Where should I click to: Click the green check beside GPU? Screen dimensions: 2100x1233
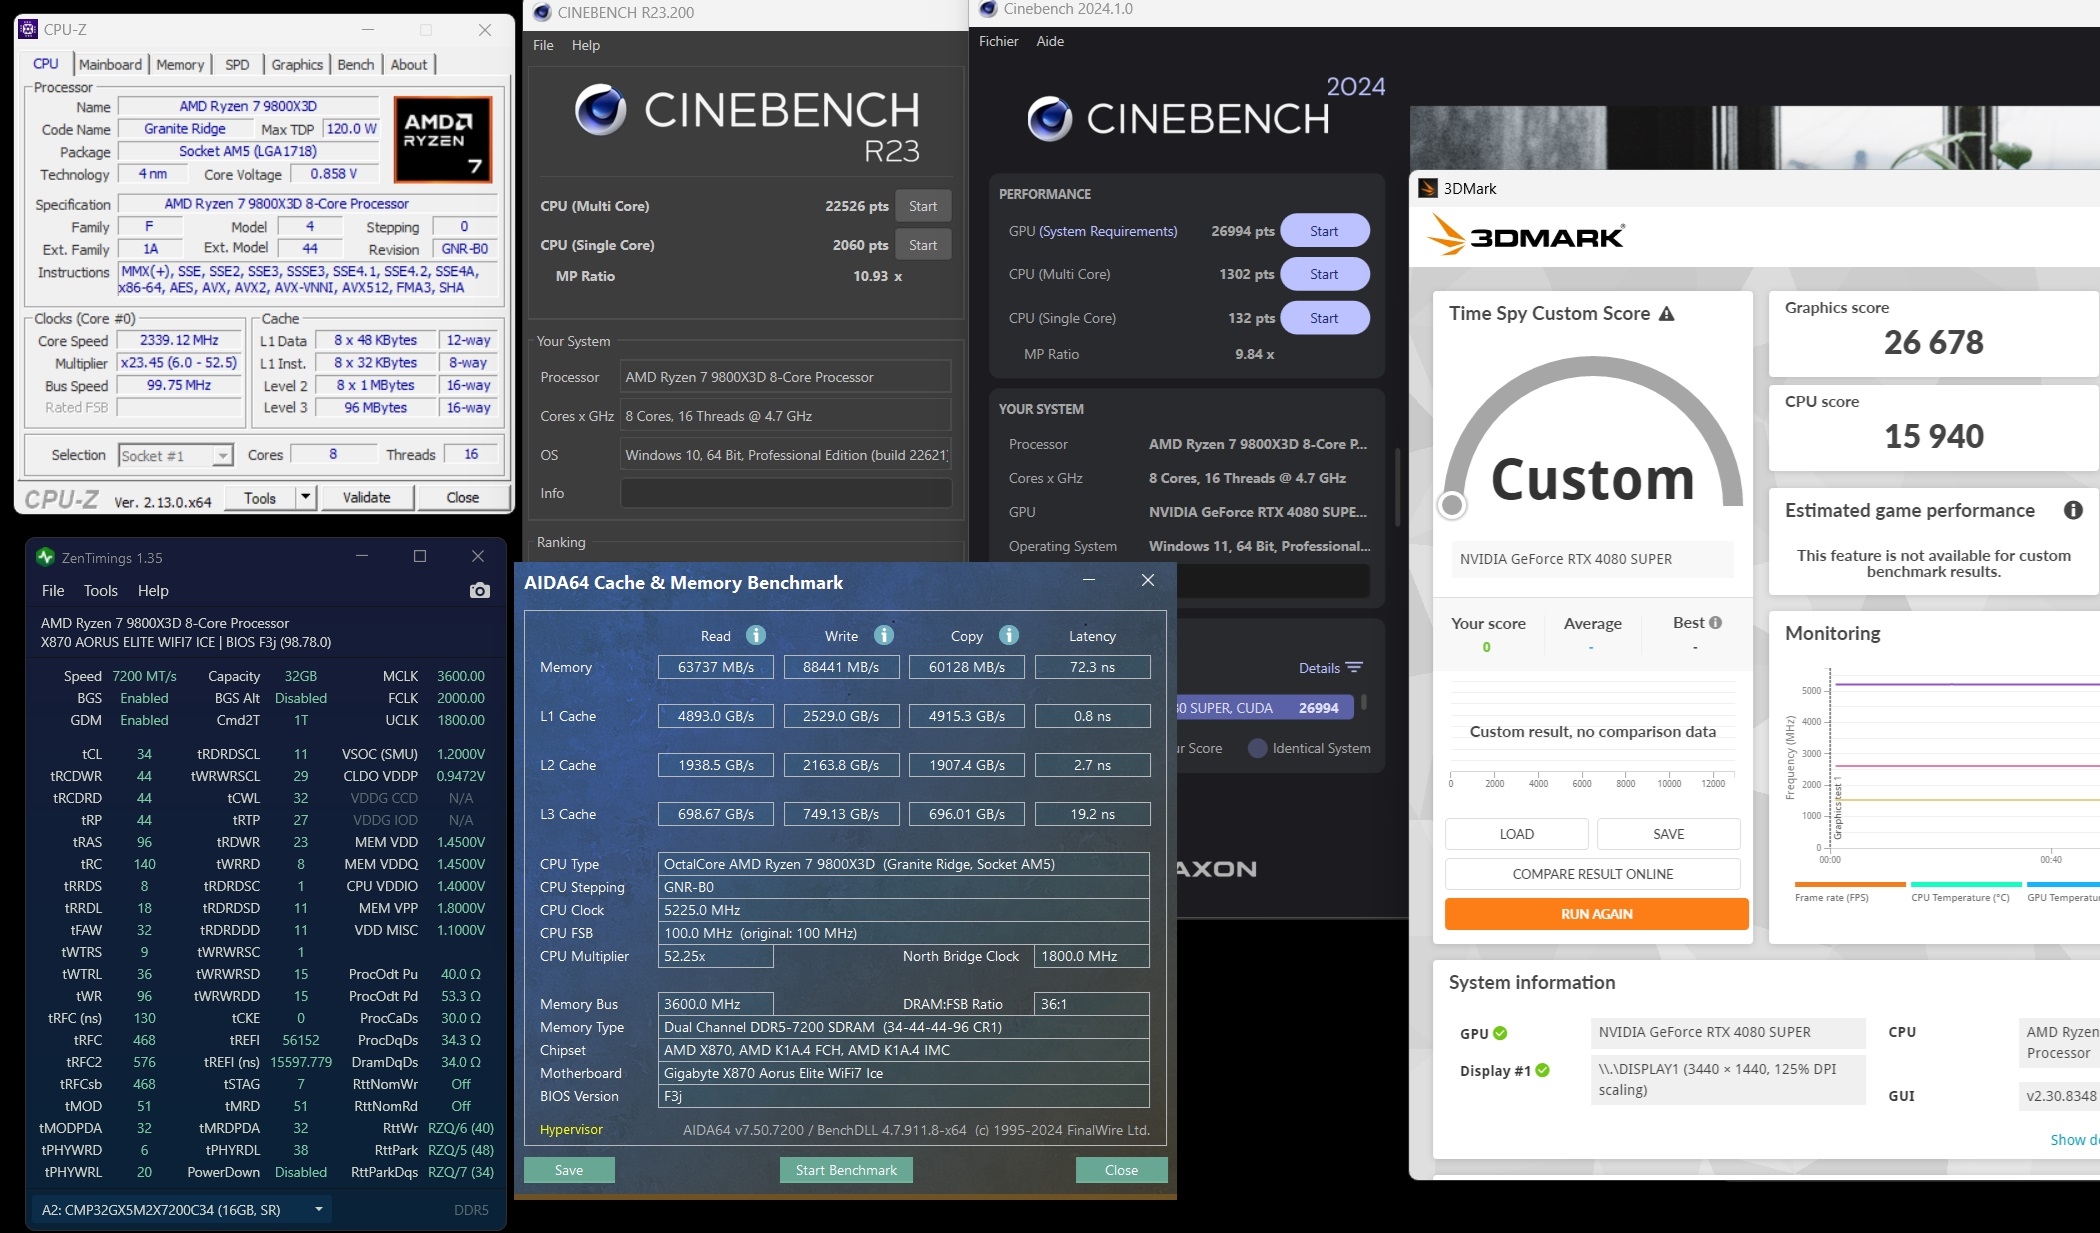pyautogui.click(x=1500, y=1033)
